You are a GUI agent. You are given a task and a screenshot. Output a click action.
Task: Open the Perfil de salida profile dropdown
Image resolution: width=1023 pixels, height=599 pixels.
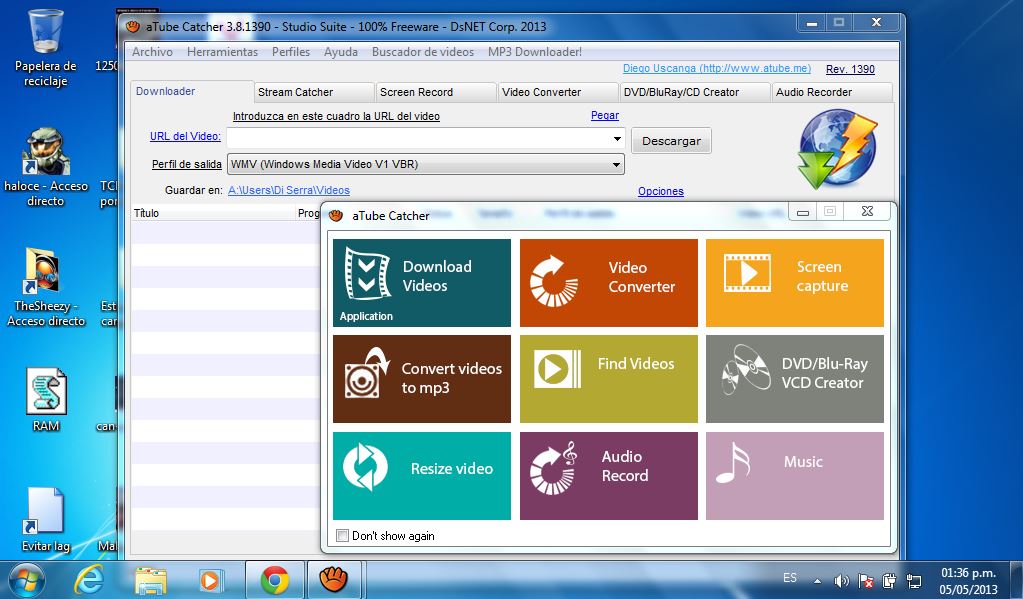click(425, 164)
